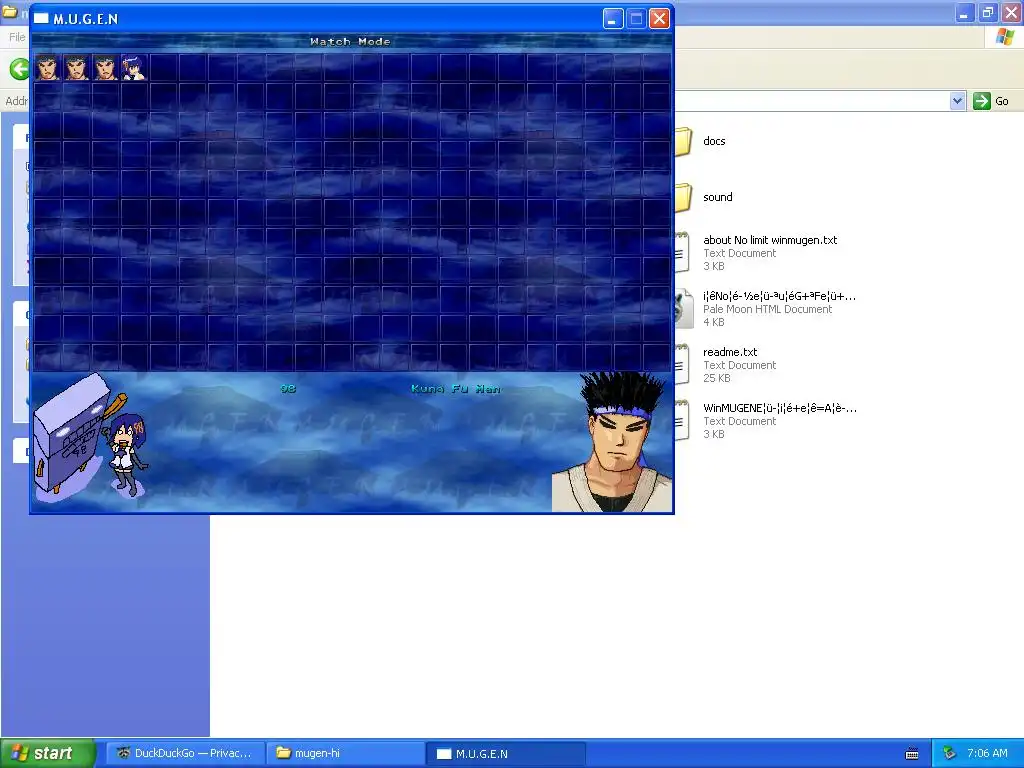Screen dimensions: 1024x768
Task: Select the readme.txt file
Action: pyautogui.click(x=729, y=352)
